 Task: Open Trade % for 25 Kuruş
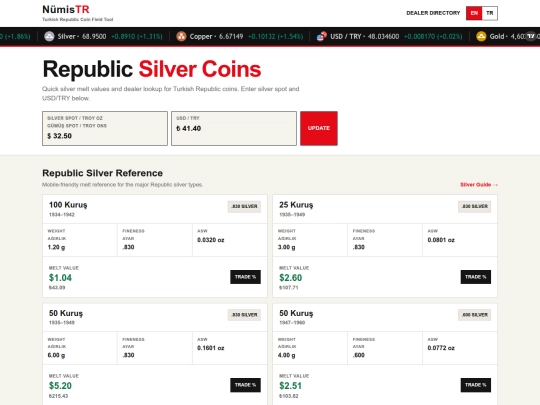click(476, 277)
